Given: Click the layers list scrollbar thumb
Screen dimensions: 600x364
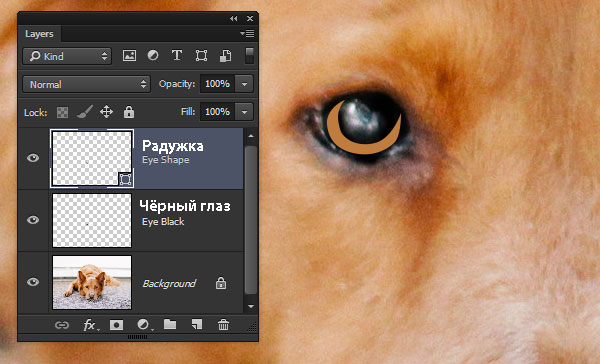Looking at the screenshot, I should (251, 220).
